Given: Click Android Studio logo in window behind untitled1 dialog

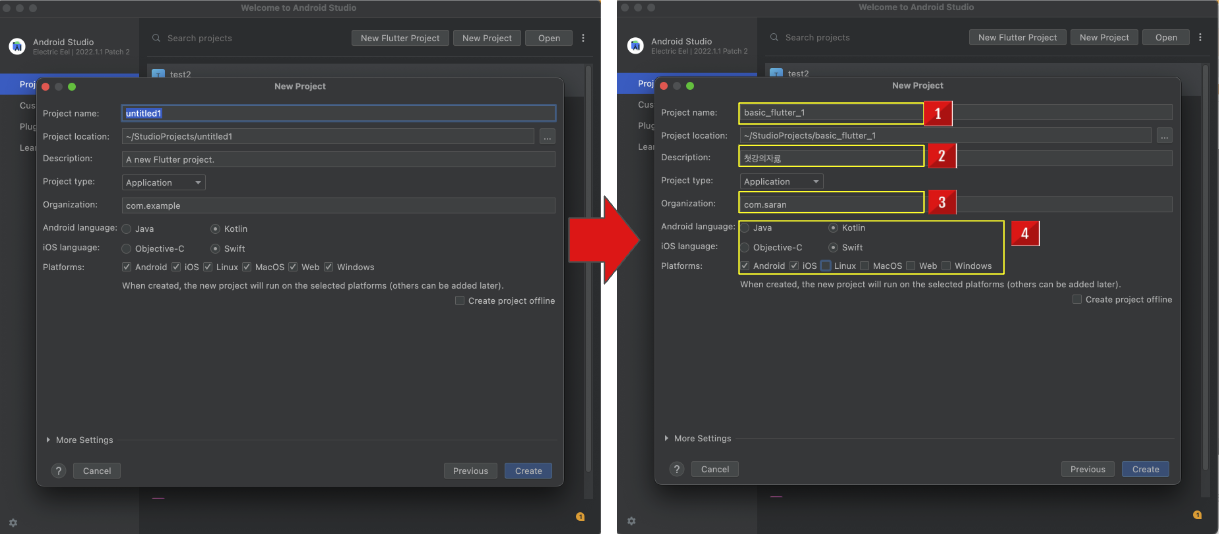Looking at the screenshot, I should pos(17,46).
